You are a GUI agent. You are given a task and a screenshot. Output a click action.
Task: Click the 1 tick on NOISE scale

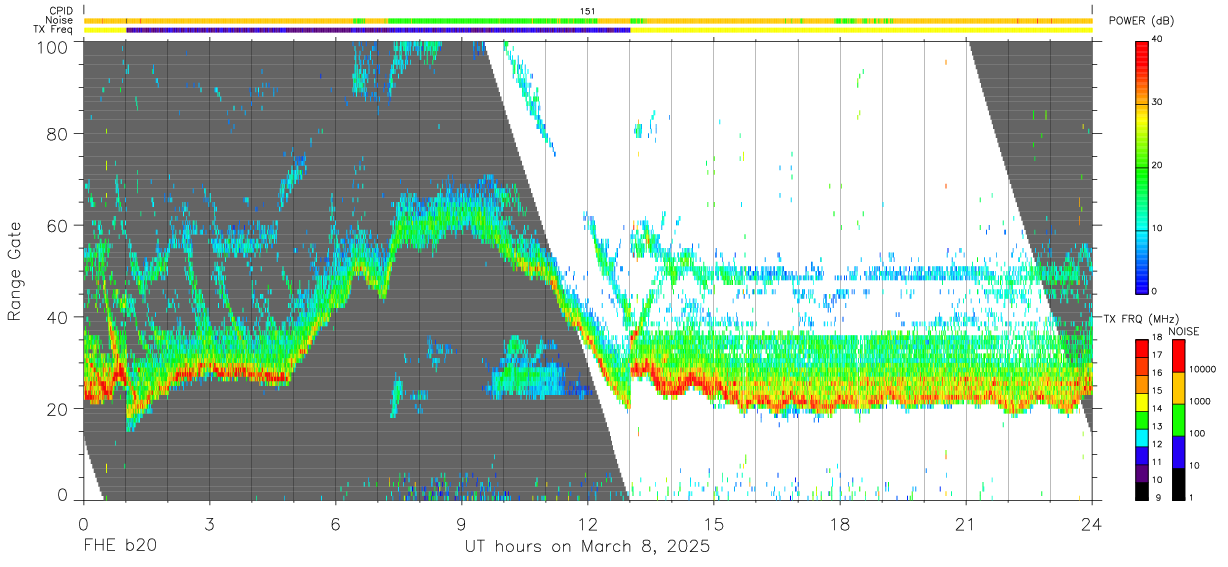click(1191, 497)
